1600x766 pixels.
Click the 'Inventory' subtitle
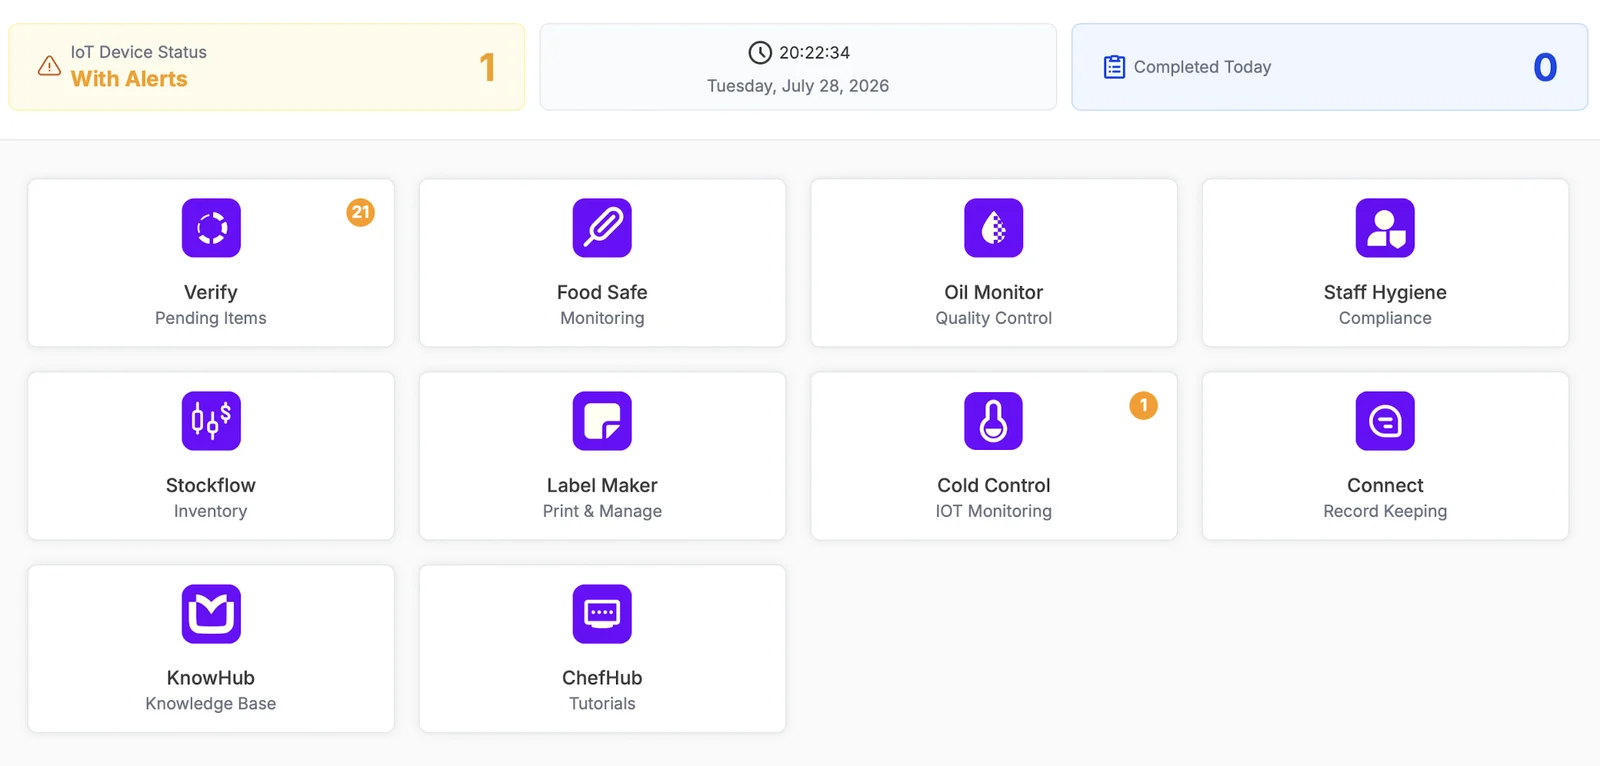click(211, 511)
